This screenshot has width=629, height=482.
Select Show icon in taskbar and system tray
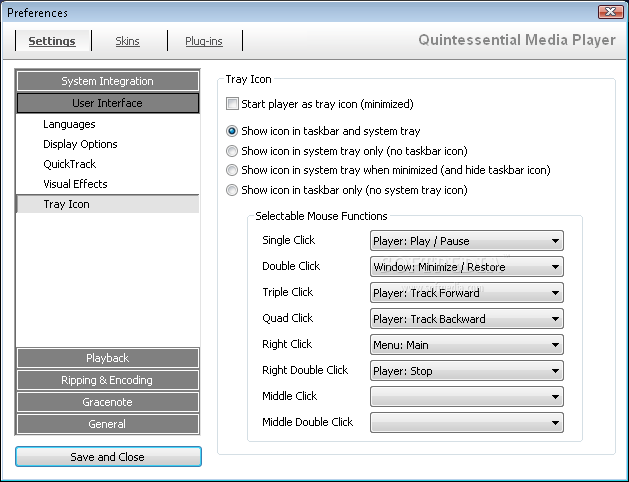click(x=232, y=131)
